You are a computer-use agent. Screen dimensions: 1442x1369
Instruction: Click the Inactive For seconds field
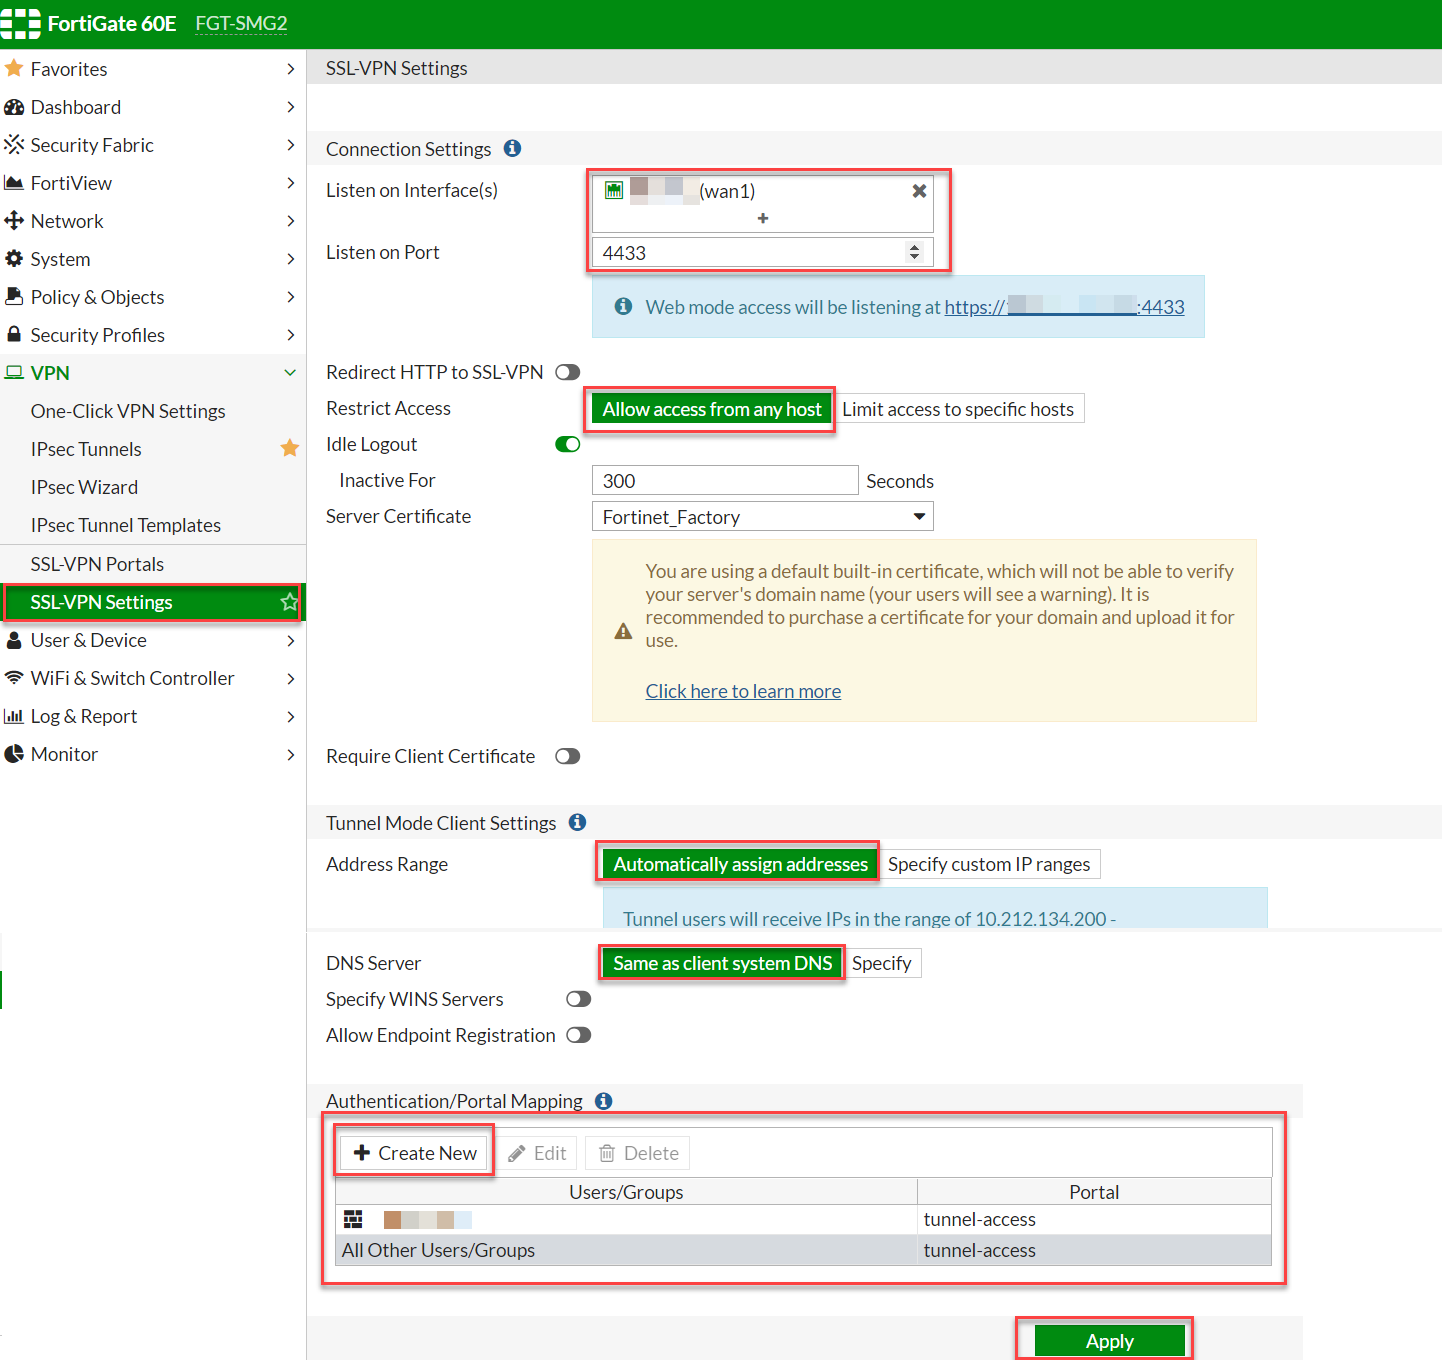[725, 481]
